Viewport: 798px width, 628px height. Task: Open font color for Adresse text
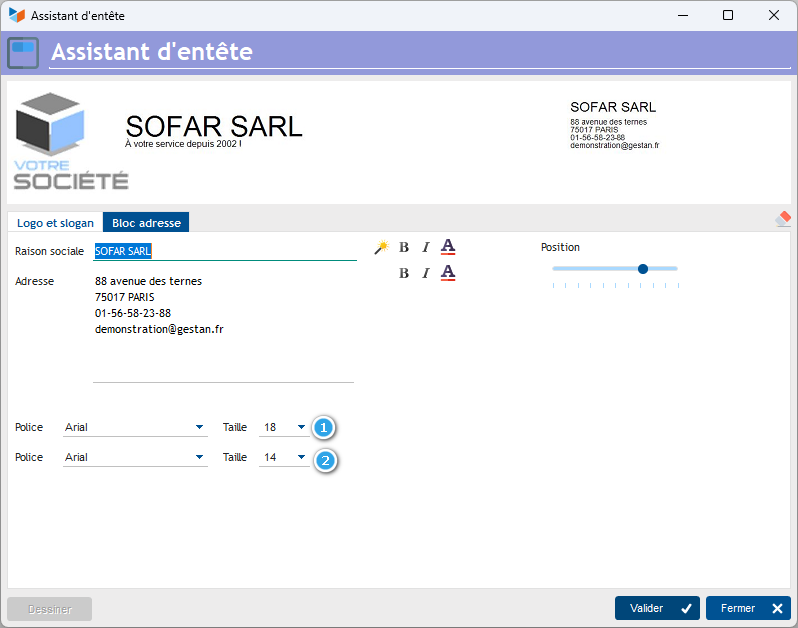(x=448, y=273)
